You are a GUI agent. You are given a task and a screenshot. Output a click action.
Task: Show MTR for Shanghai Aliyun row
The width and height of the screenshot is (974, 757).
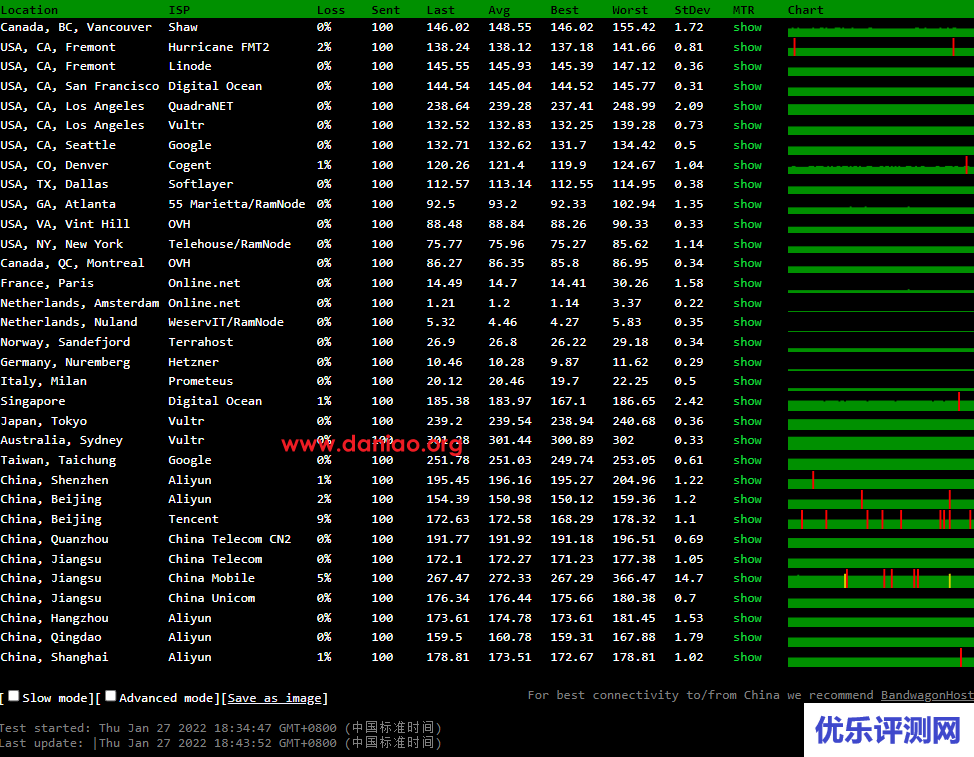click(747, 657)
